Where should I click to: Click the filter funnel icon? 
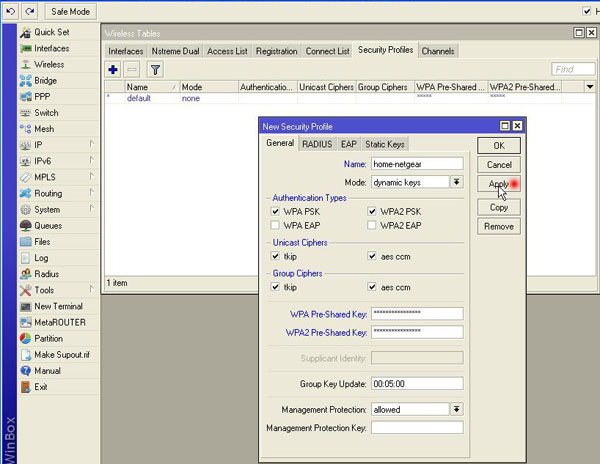pyautogui.click(x=155, y=70)
